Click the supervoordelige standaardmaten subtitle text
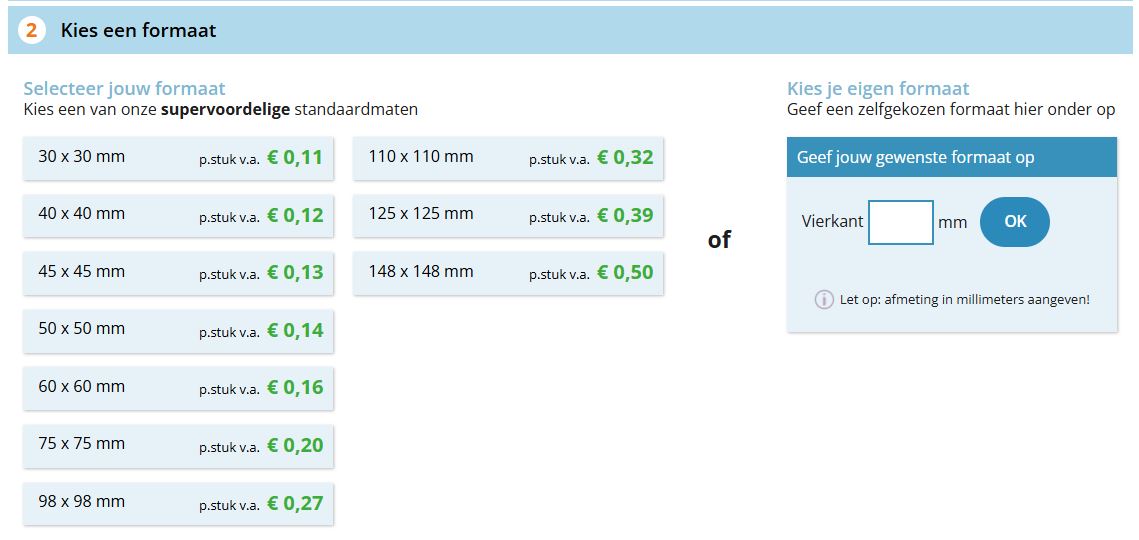The image size is (1139, 540). 221,110
